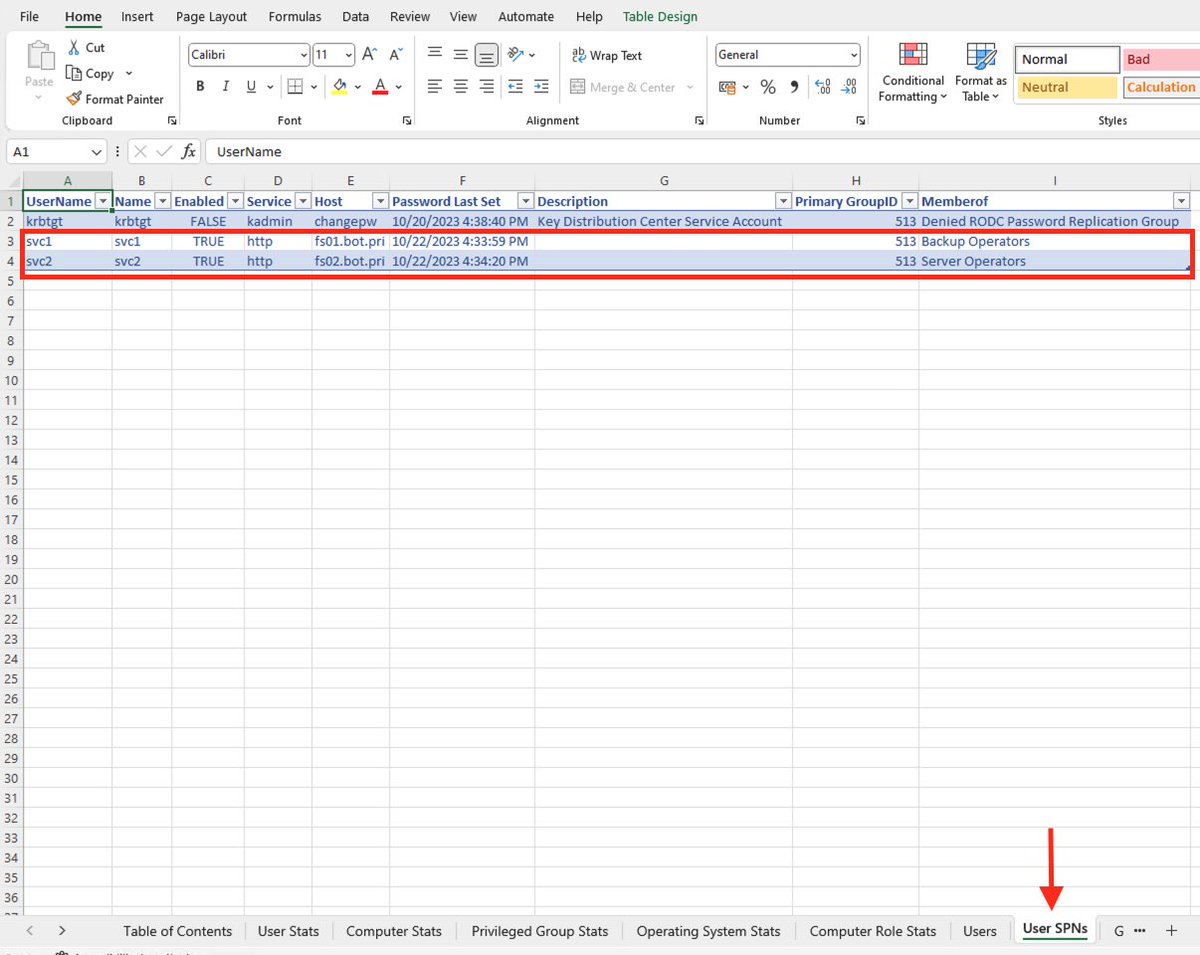Switch to the Table Design ribbon tab
This screenshot has width=1200, height=955.
point(660,16)
